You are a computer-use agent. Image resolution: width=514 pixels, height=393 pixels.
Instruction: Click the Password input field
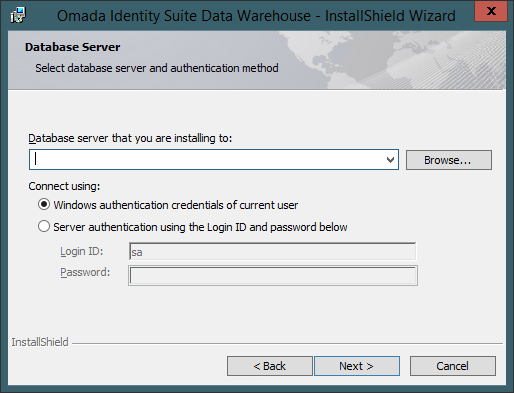click(273, 275)
